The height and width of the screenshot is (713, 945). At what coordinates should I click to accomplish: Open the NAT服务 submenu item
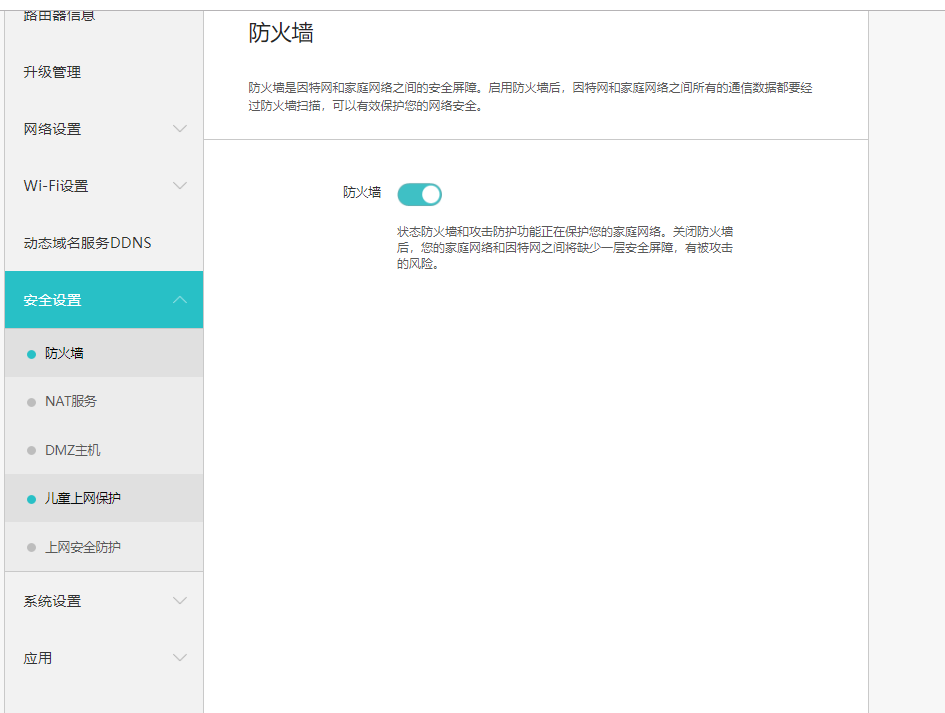pyautogui.click(x=71, y=401)
